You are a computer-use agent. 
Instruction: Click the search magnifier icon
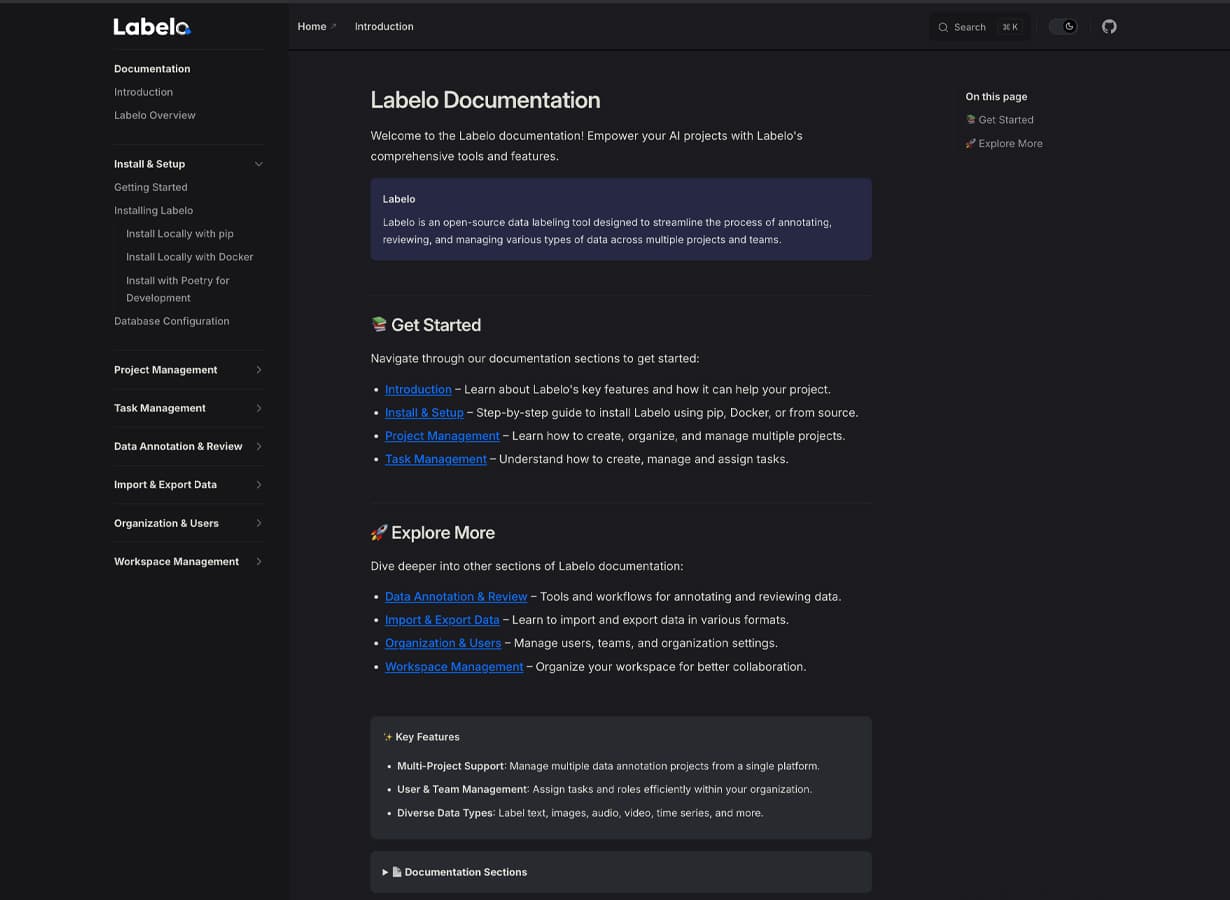tap(943, 27)
